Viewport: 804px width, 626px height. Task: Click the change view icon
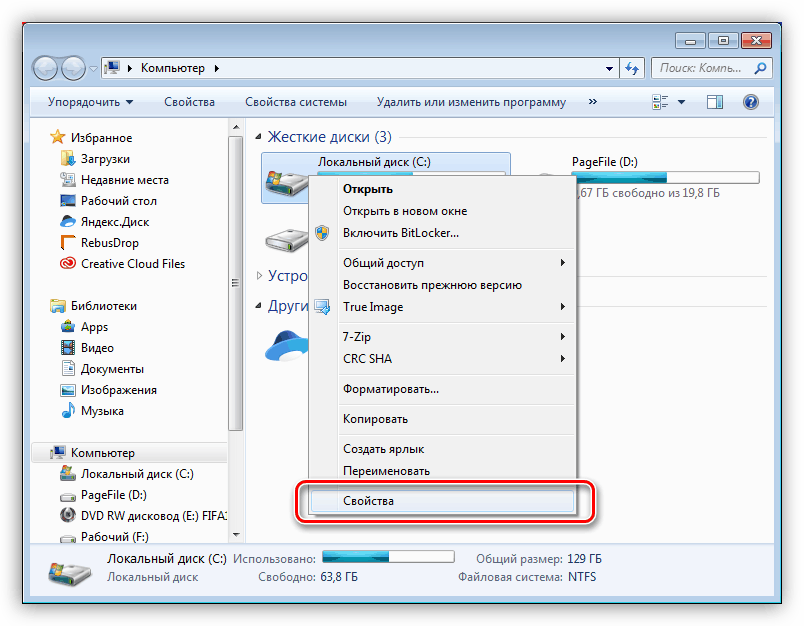(x=660, y=102)
